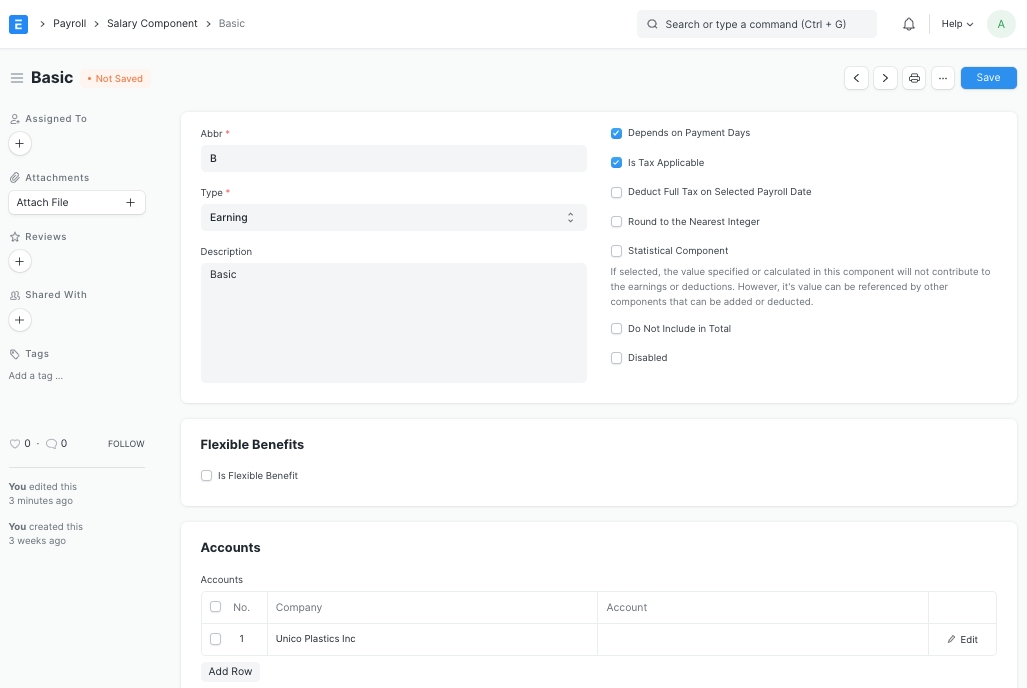Enable Round to the Nearest Integer

pyautogui.click(x=617, y=222)
